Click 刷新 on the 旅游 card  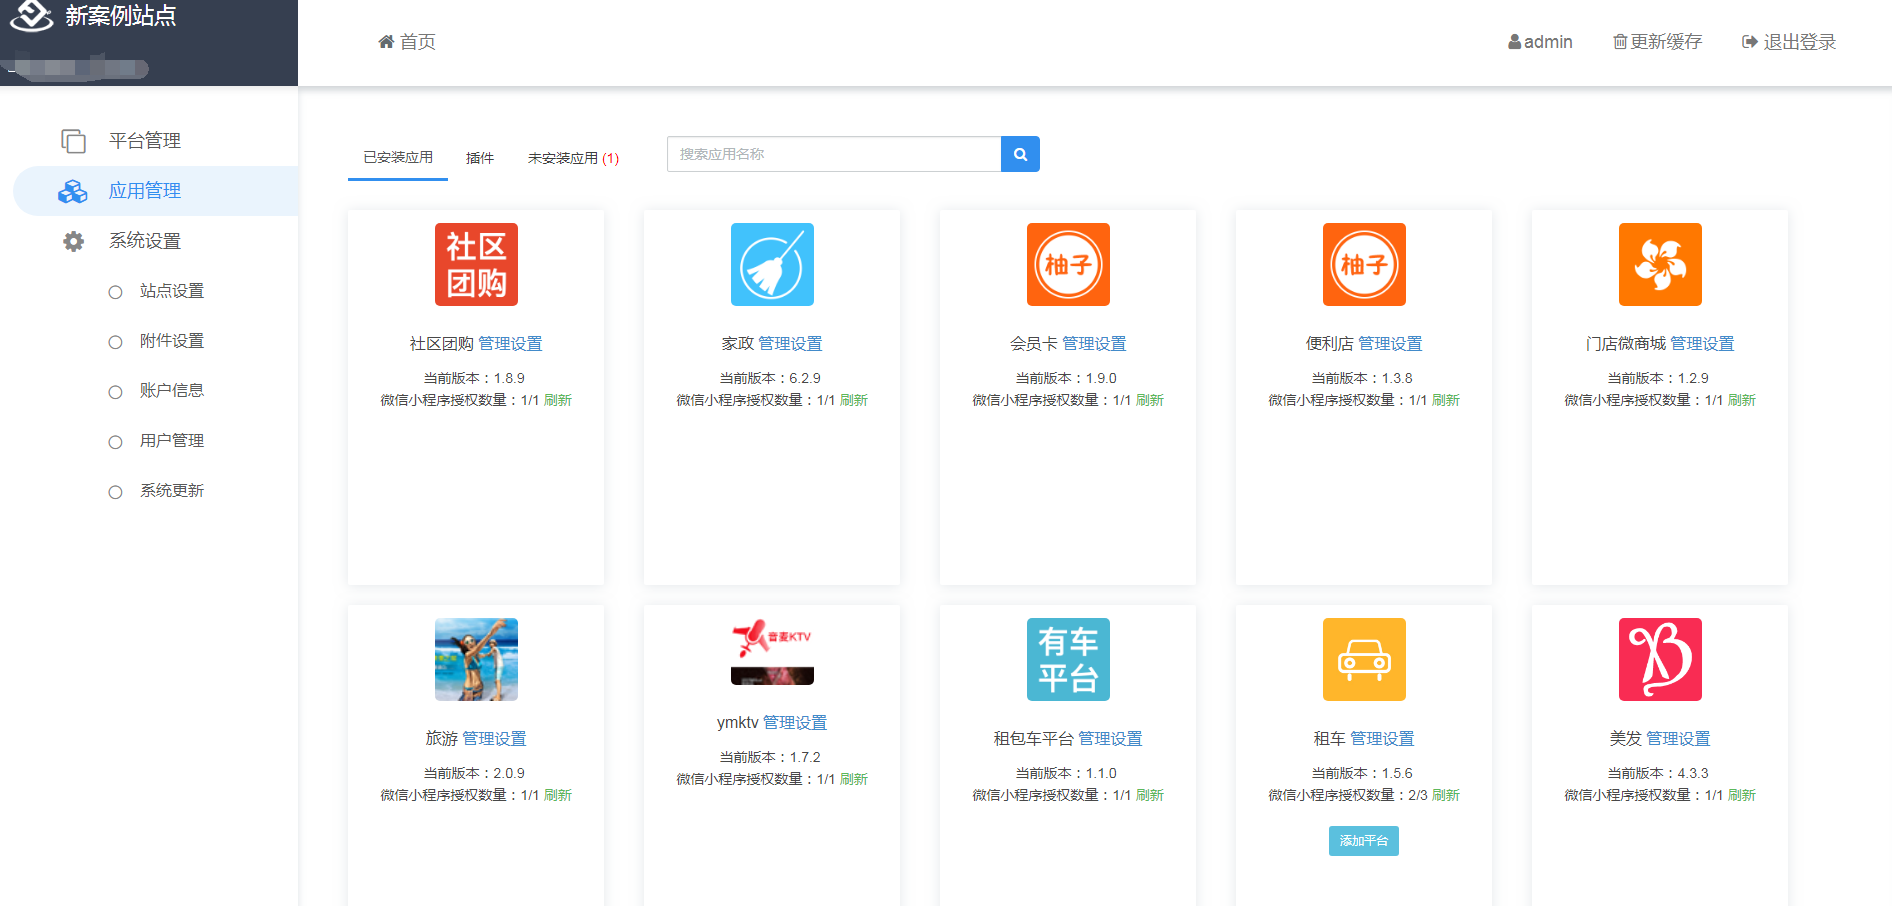558,795
